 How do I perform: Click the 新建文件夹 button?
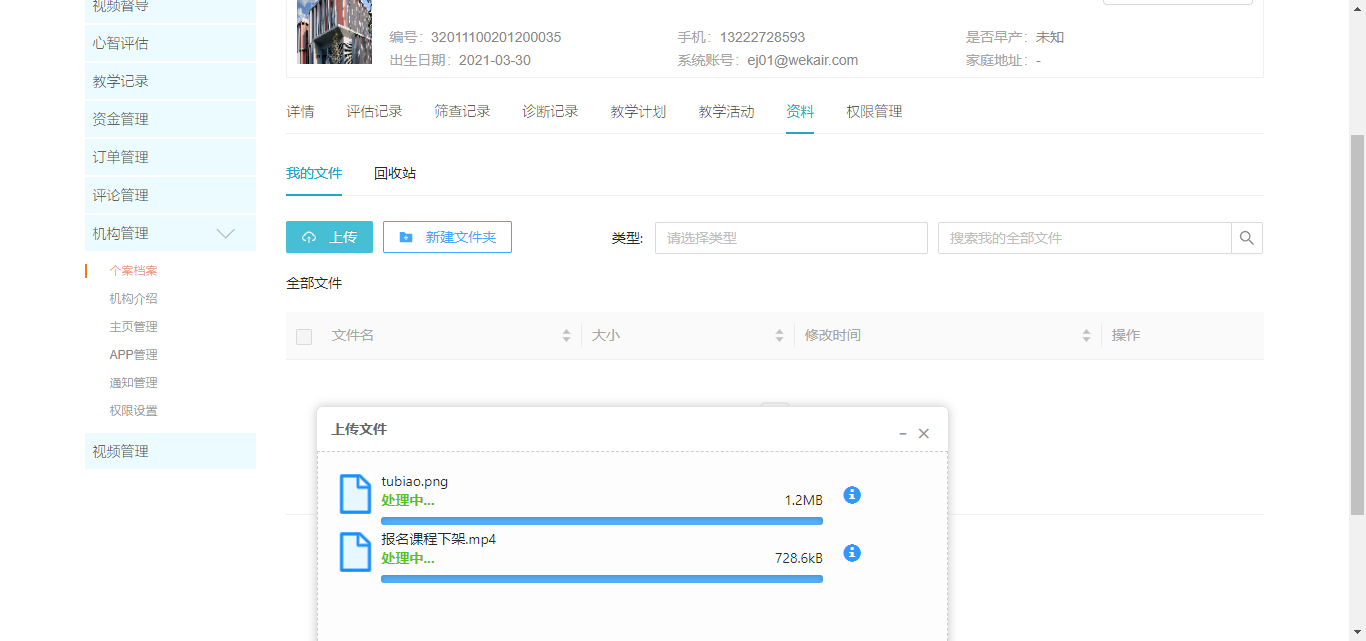(447, 237)
